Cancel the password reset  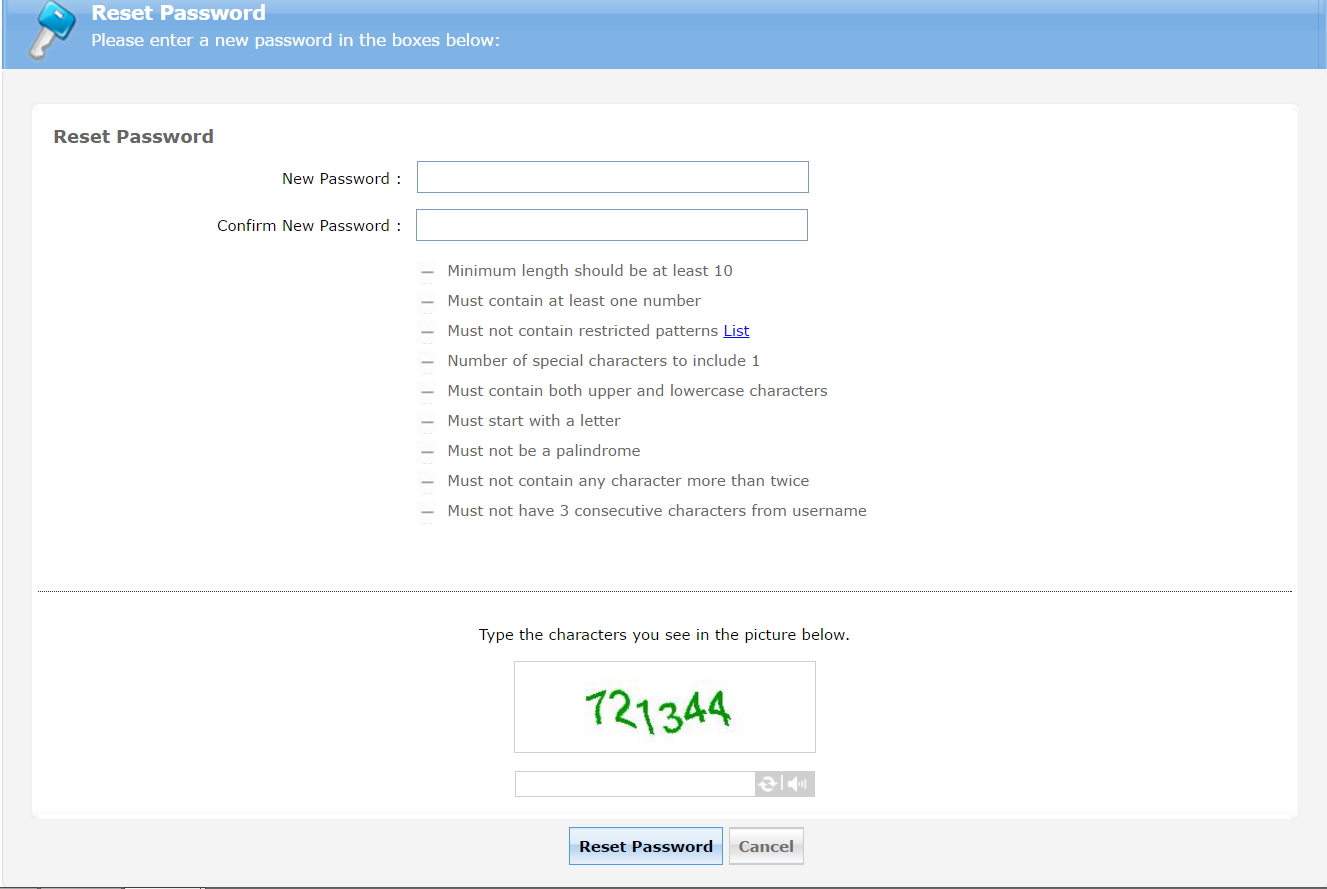click(766, 846)
